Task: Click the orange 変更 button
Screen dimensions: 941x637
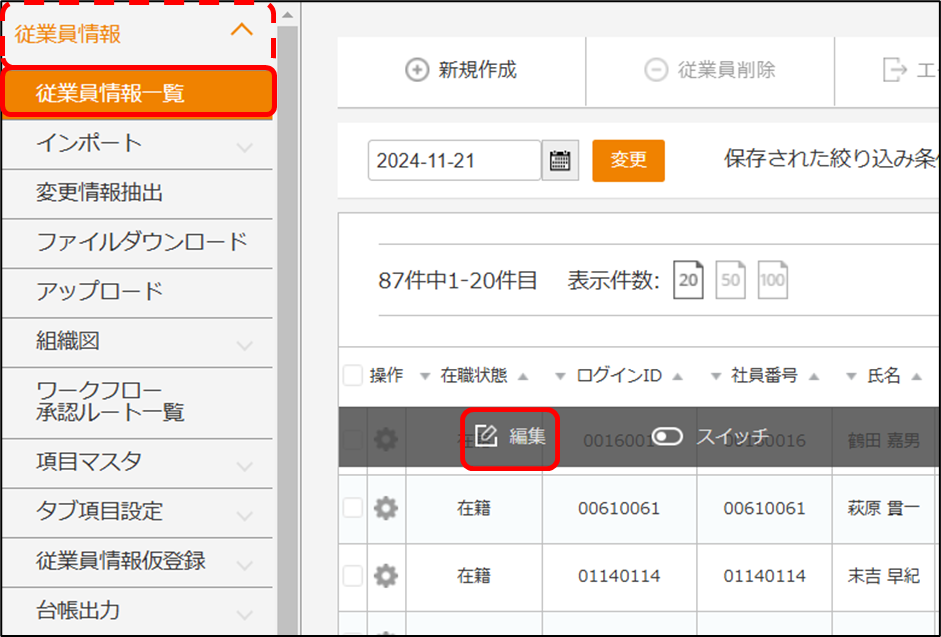Action: (628, 161)
